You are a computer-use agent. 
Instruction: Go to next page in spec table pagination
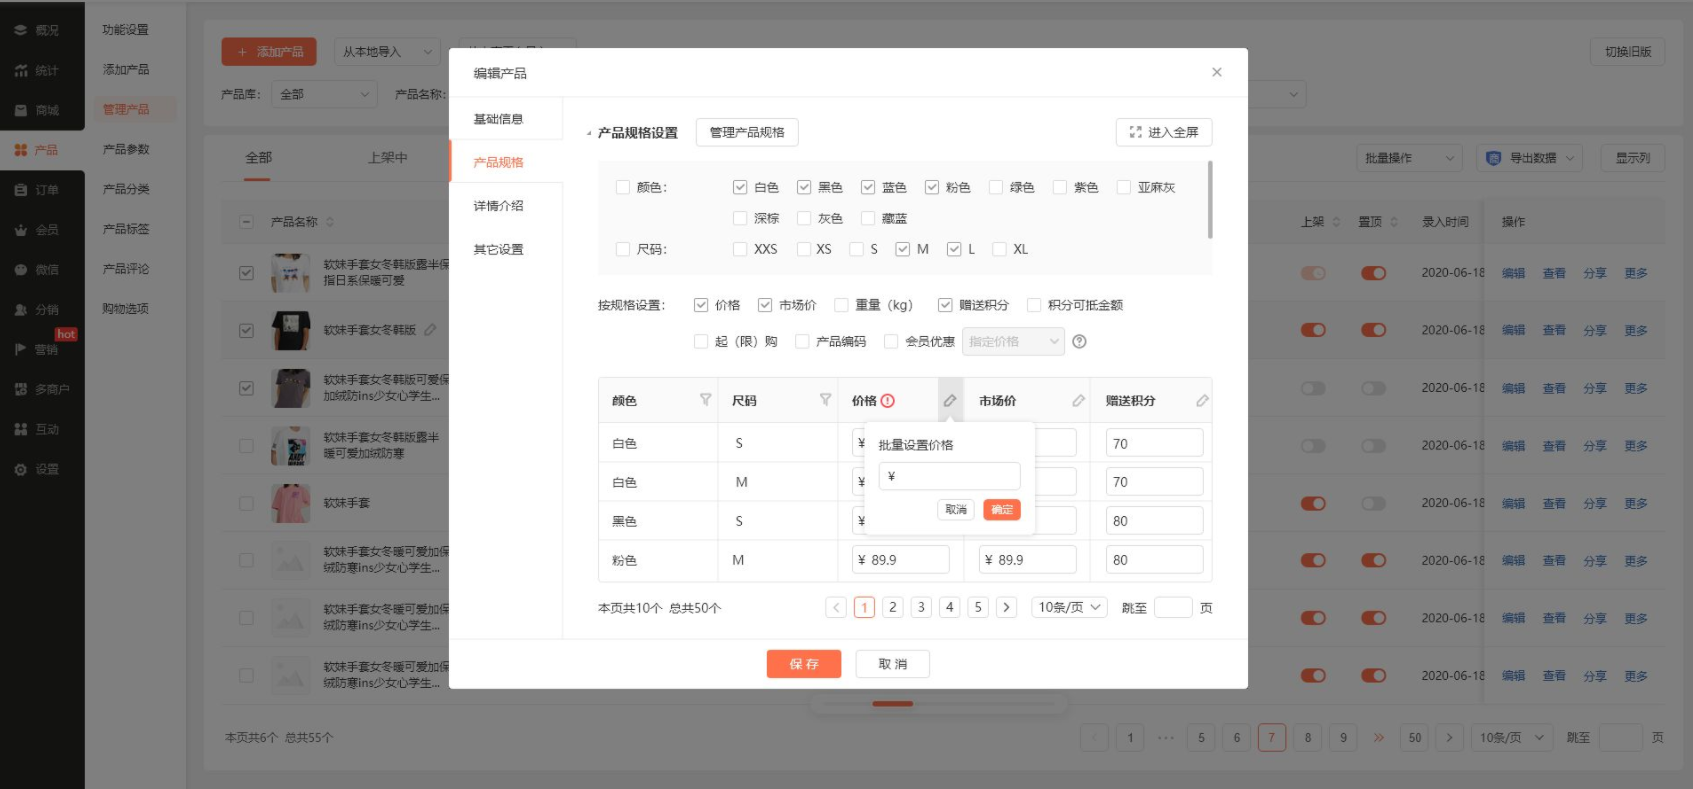tap(1007, 607)
